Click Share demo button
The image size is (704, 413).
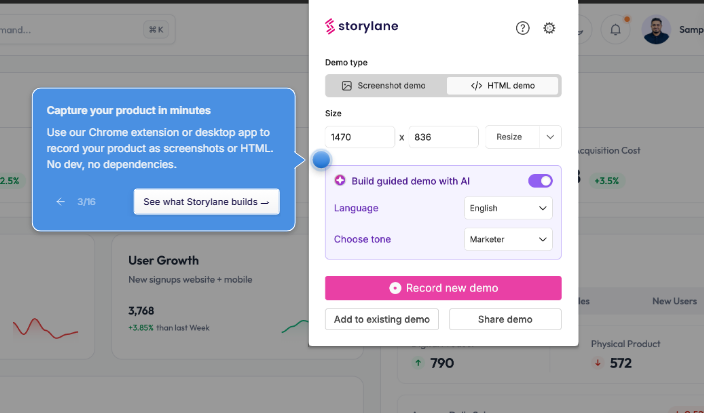tap(505, 319)
